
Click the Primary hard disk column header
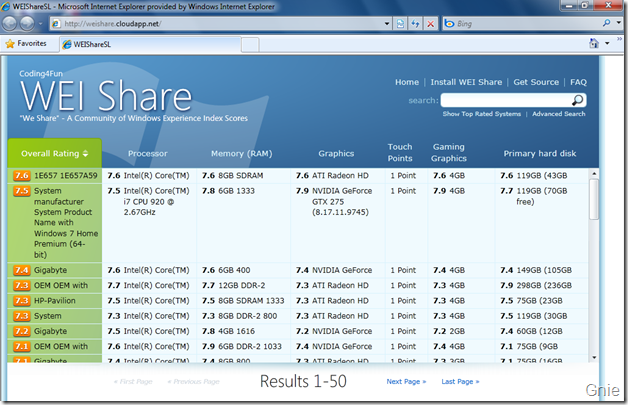539,153
